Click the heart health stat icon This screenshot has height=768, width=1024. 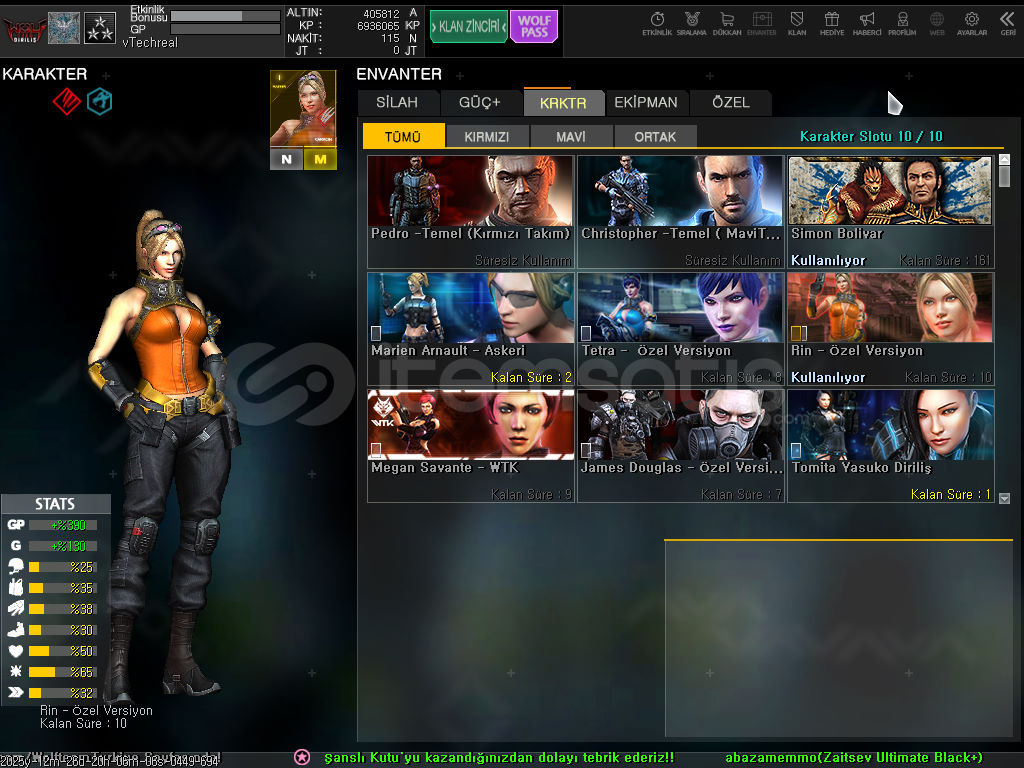(x=16, y=650)
